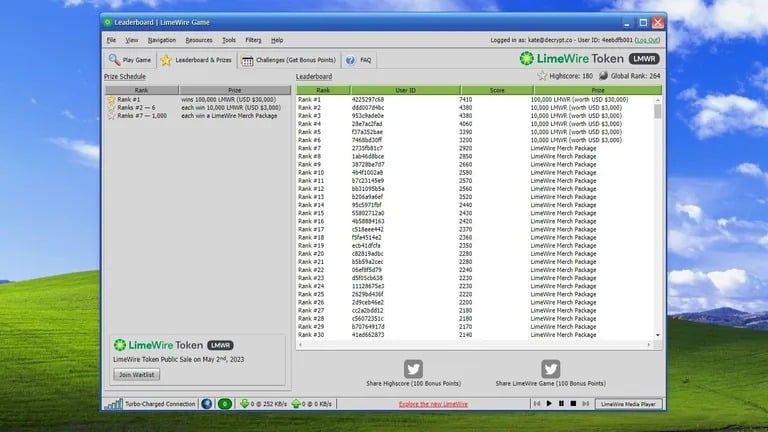
Task: Open the View menu
Action: [x=132, y=40]
